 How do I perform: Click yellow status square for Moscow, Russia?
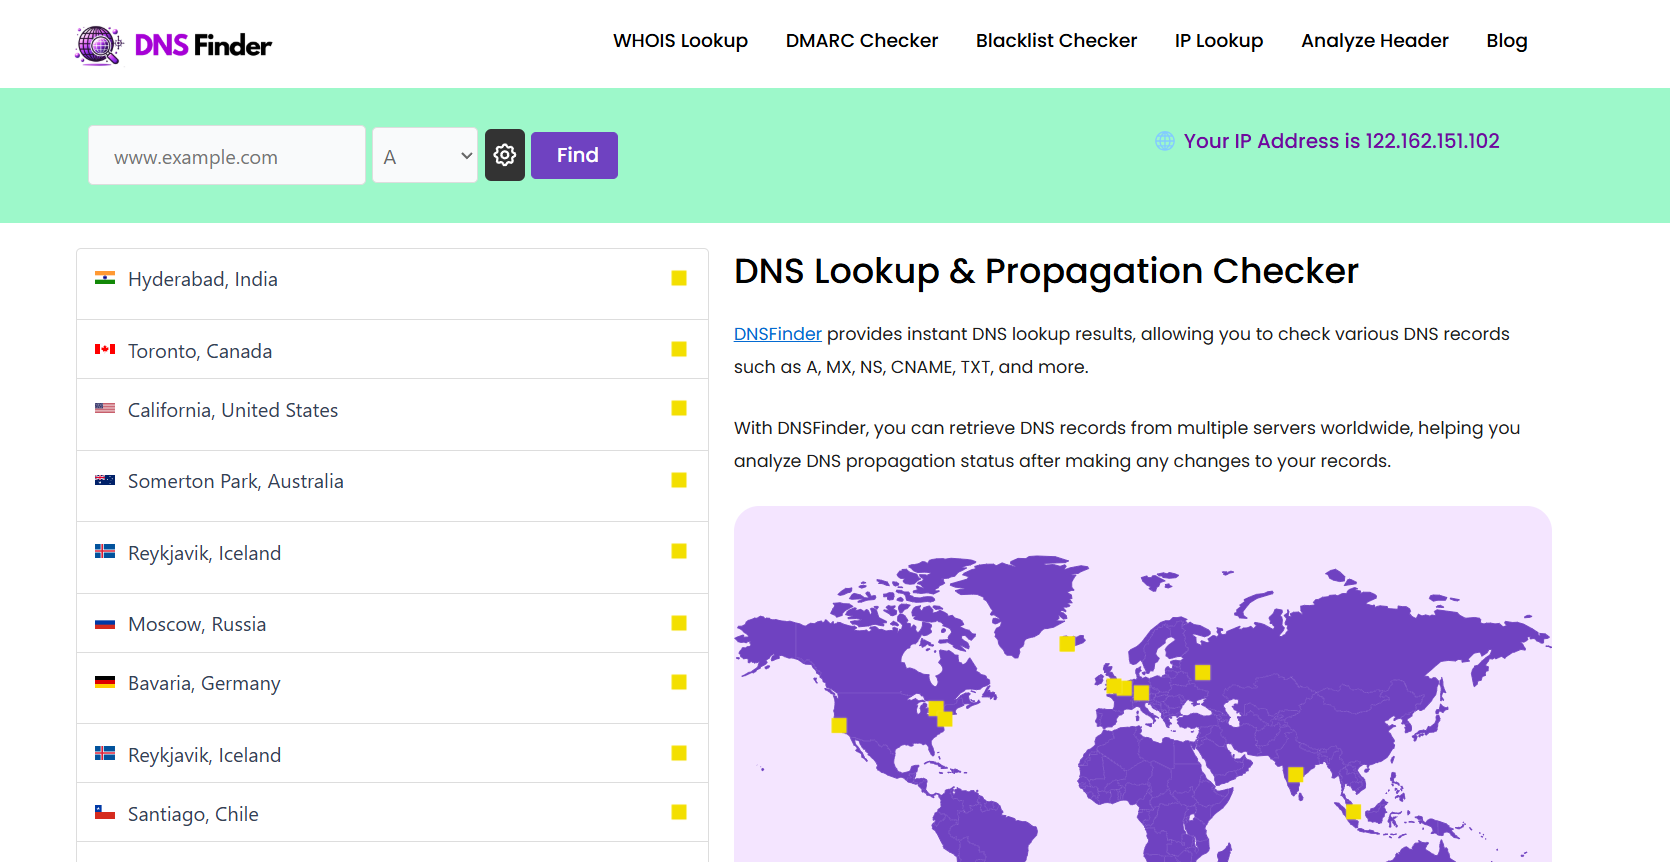click(679, 623)
